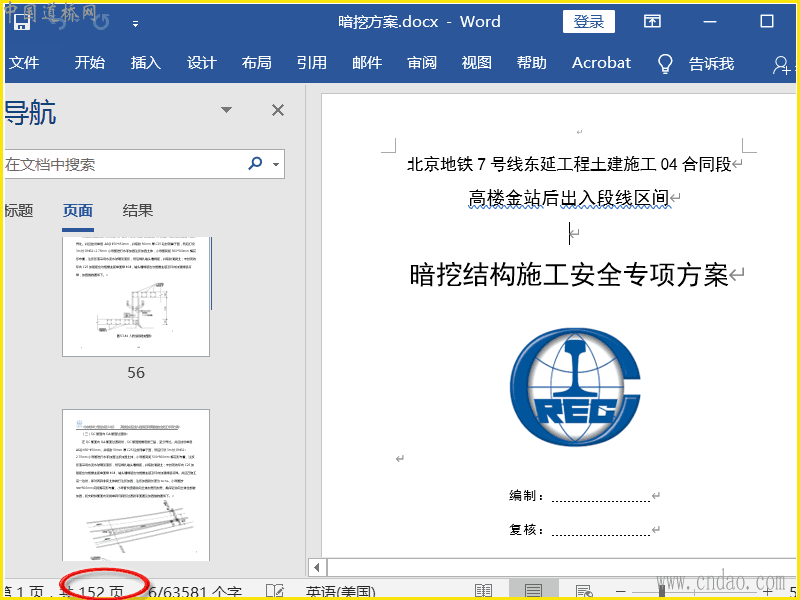
Task: Click the line 高楼金站后出入段线区间
Action: tap(569, 197)
